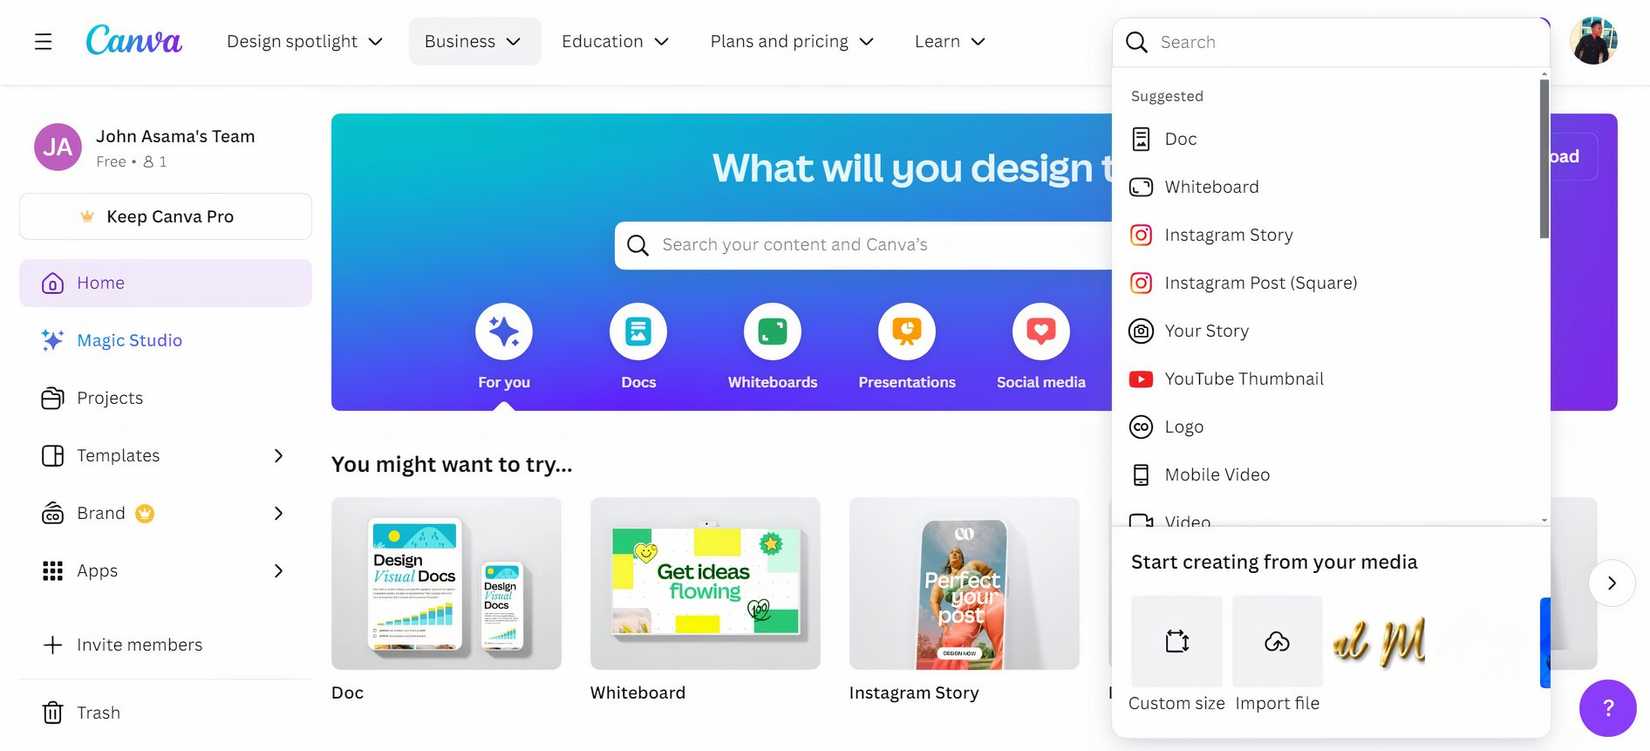The image size is (1650, 751).
Task: Expand the Apps sidebar chevron
Action: (x=279, y=571)
